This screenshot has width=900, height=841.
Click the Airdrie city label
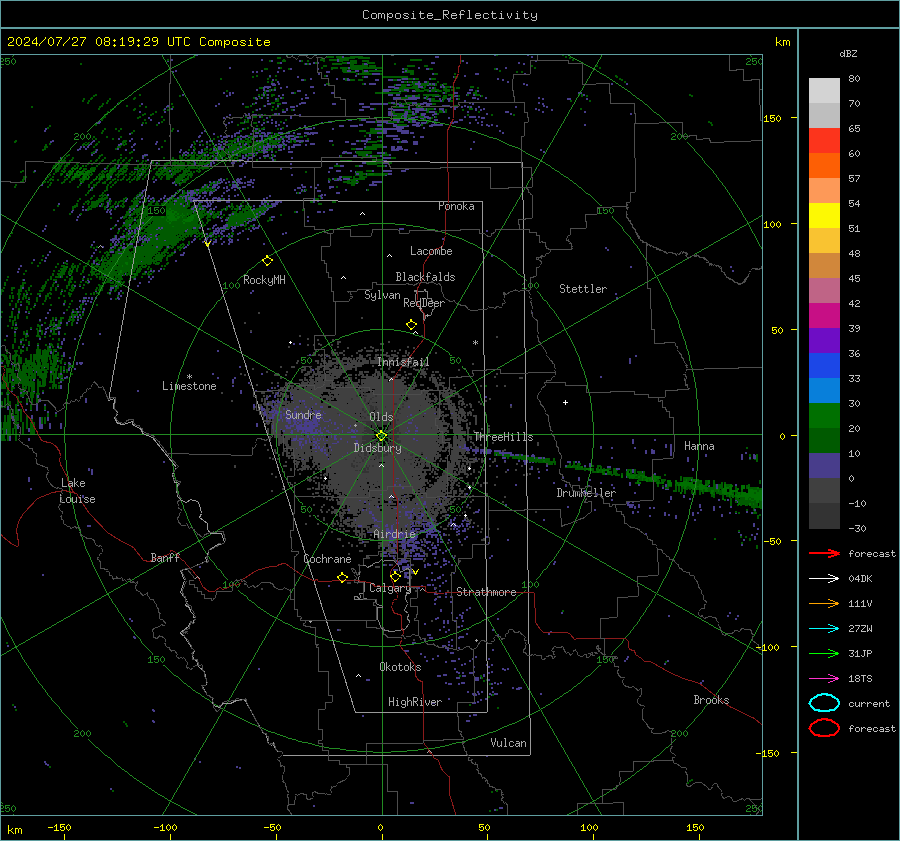[394, 534]
